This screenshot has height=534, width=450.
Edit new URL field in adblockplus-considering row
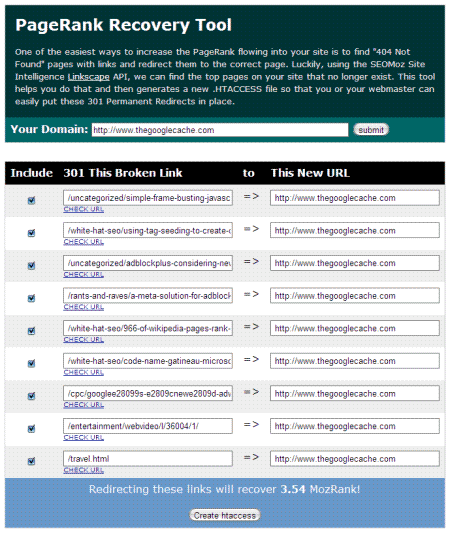point(355,263)
